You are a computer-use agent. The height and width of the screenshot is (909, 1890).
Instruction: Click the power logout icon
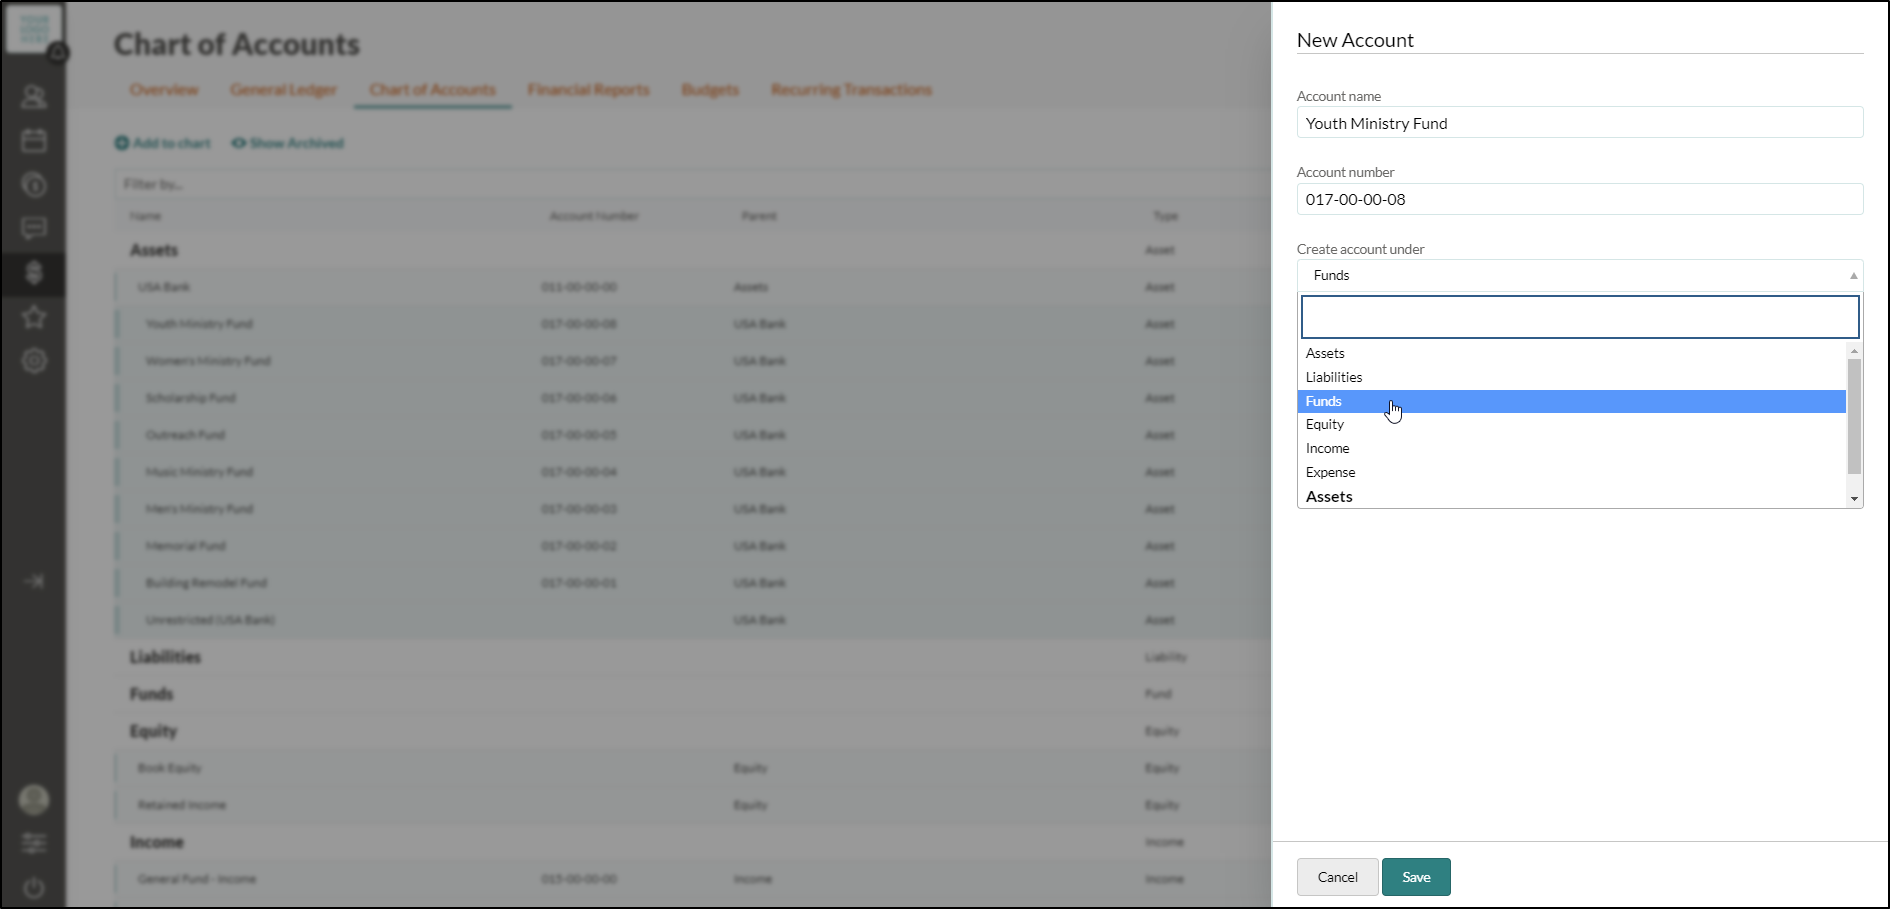coord(34,888)
